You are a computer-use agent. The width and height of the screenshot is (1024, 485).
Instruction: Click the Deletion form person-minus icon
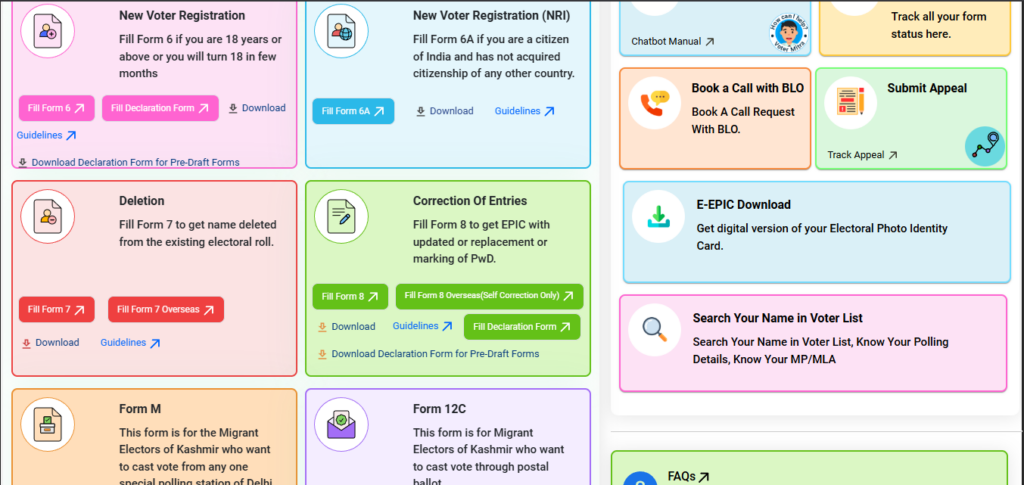pos(48,217)
